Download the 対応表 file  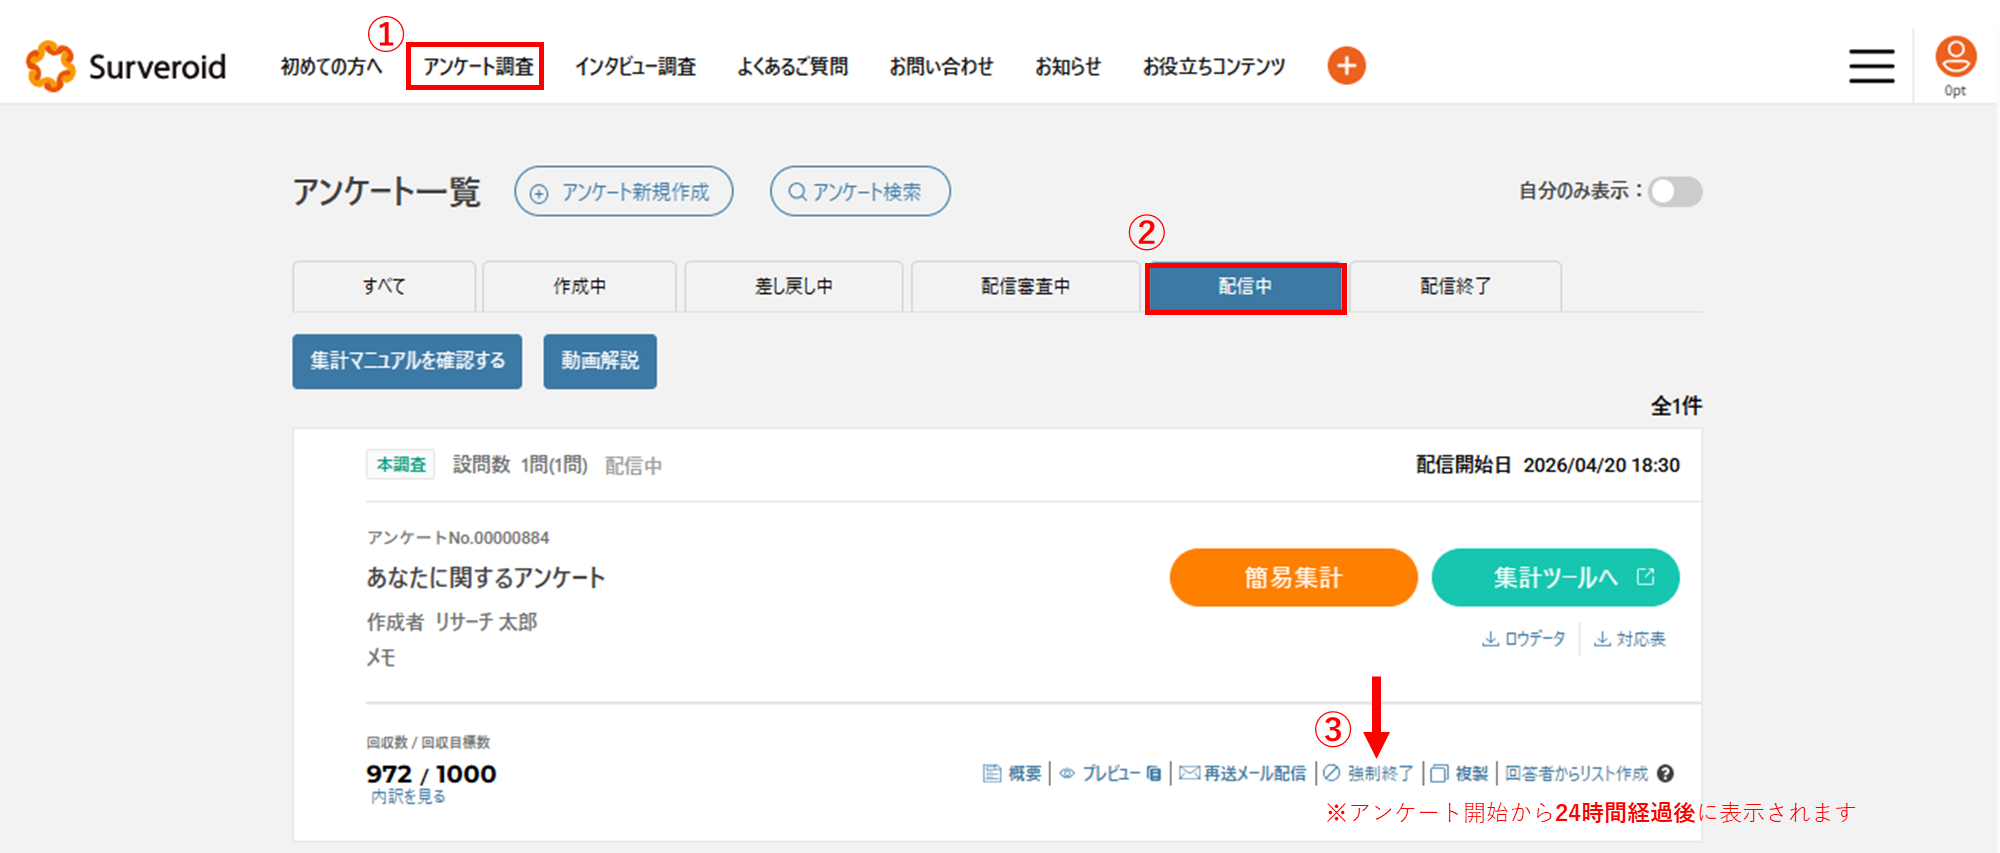(1629, 639)
